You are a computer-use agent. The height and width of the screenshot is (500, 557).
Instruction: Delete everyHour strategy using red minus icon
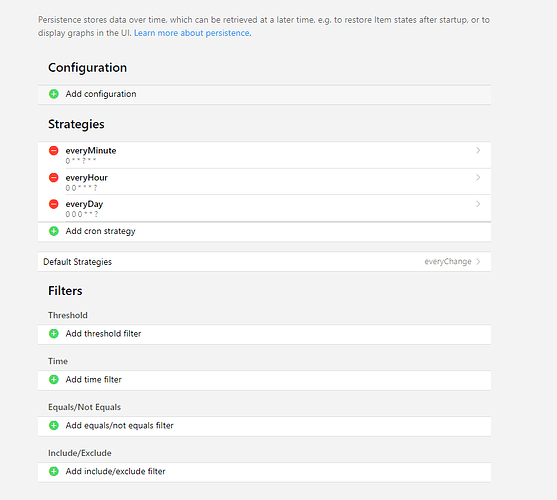tap(54, 178)
